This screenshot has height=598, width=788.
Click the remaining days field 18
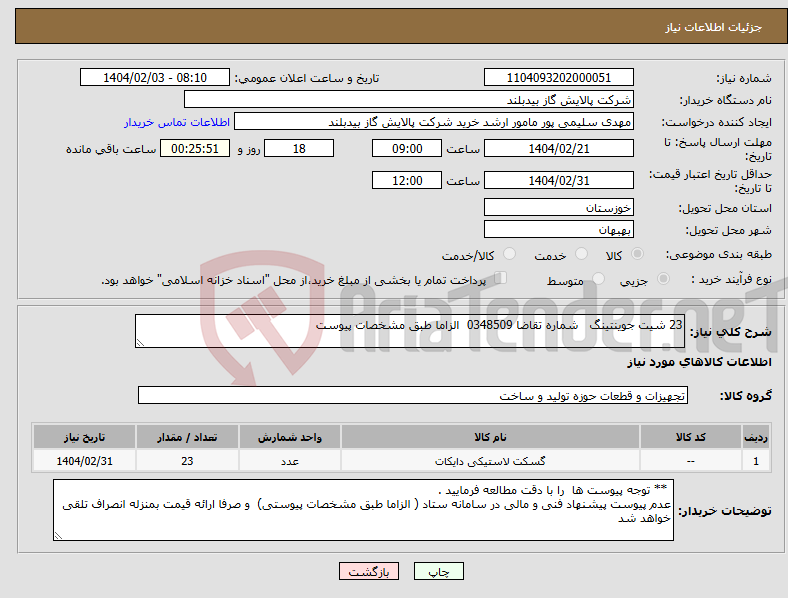299,148
